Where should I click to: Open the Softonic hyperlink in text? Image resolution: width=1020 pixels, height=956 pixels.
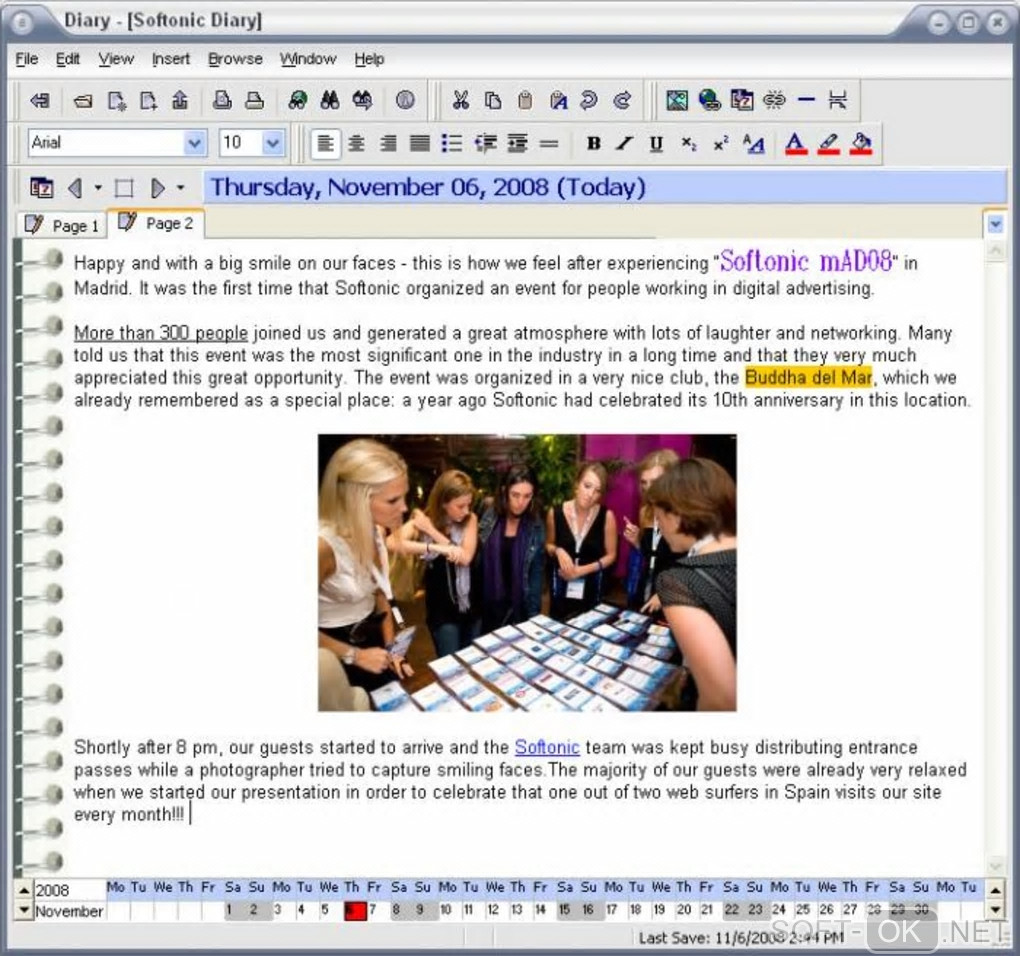pyautogui.click(x=547, y=747)
